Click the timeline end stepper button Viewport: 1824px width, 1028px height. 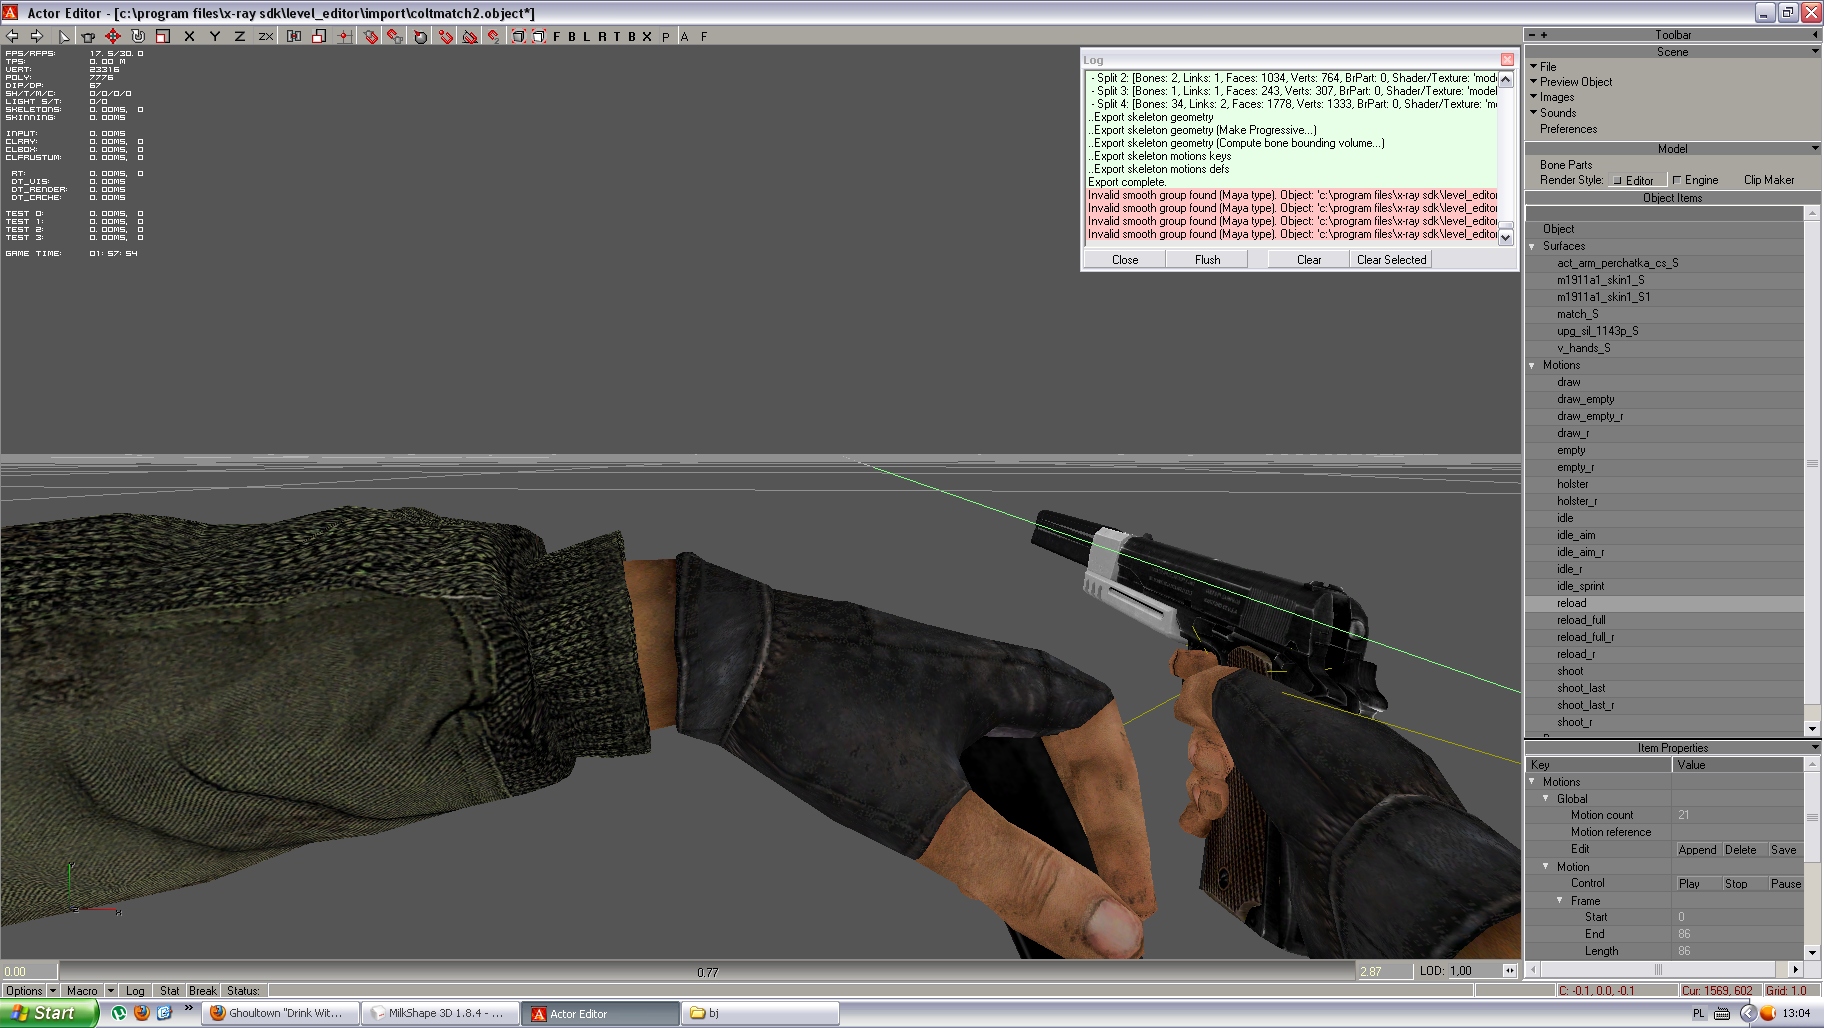point(1509,970)
